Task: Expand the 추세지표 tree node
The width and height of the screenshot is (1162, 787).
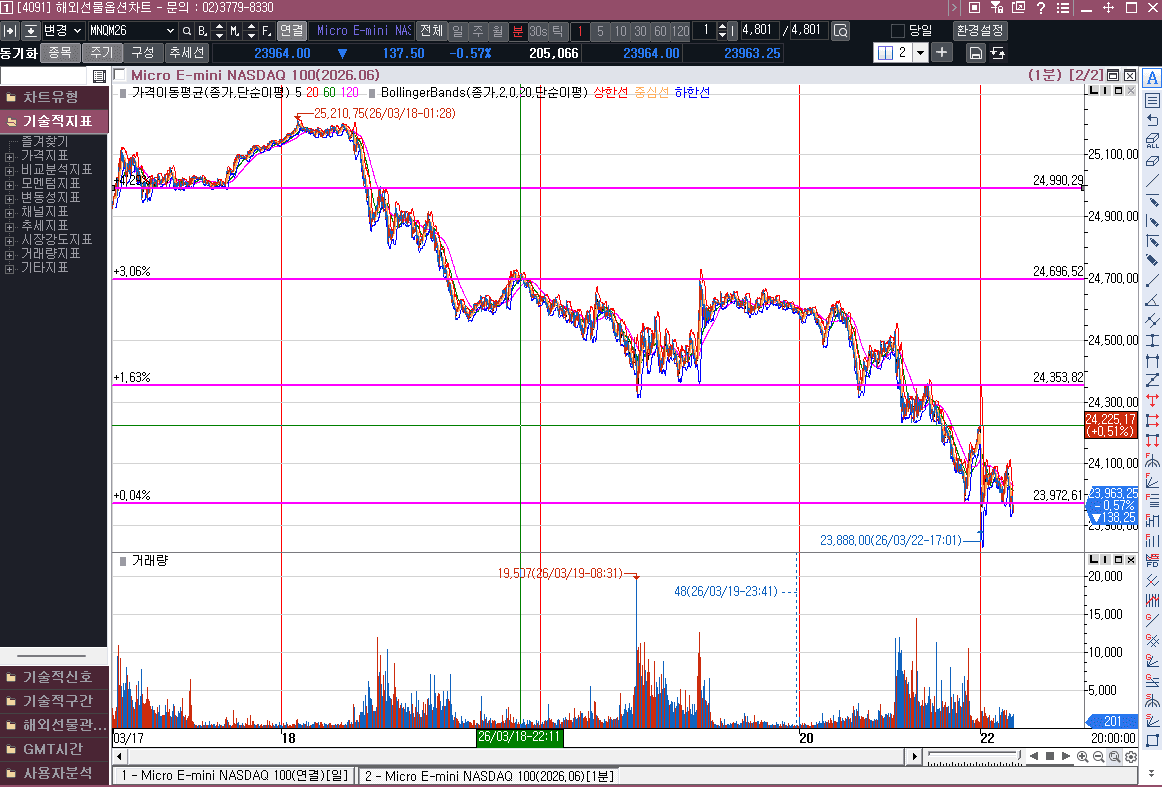Action: click(10, 226)
